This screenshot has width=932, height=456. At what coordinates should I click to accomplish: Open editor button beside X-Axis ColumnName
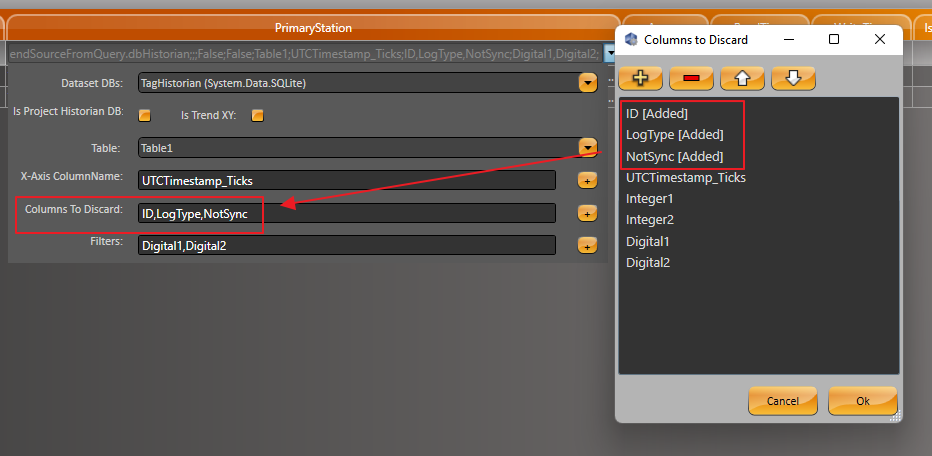click(x=587, y=180)
